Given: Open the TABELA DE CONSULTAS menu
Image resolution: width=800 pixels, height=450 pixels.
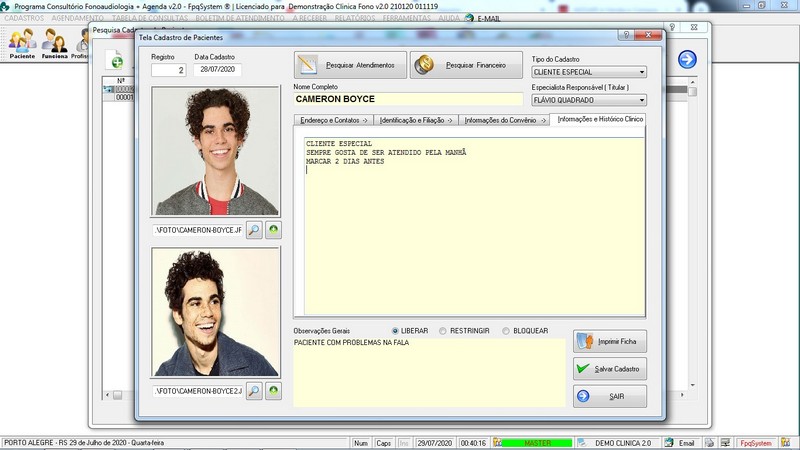Looking at the screenshot, I should [150, 18].
